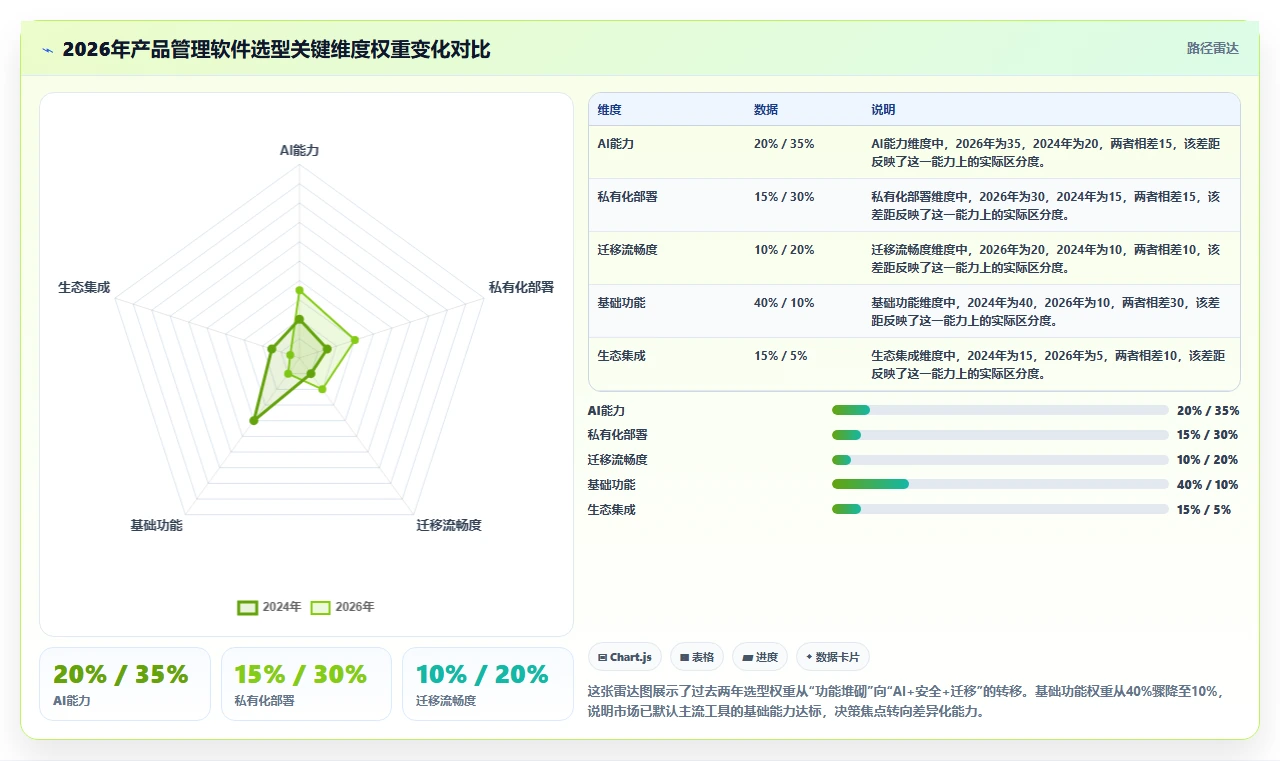Click the 2026年 私有化部署 radar data point
Viewport: 1280px width, 761px height.
click(x=354, y=340)
